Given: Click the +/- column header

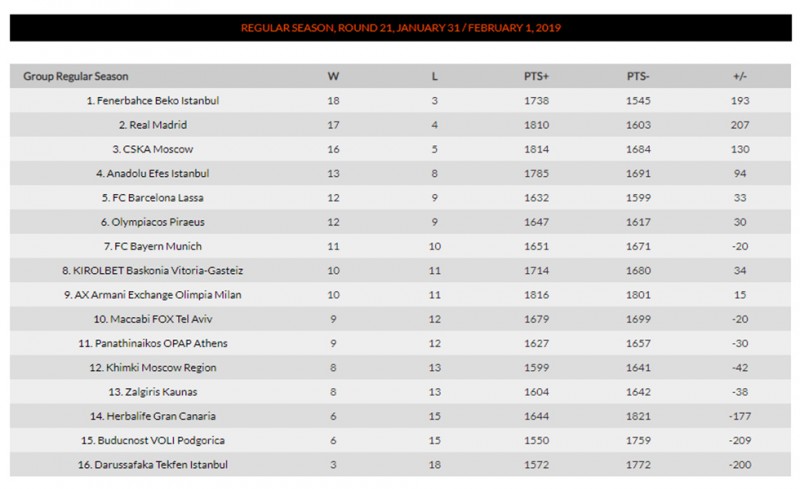Looking at the screenshot, I should [x=740, y=76].
